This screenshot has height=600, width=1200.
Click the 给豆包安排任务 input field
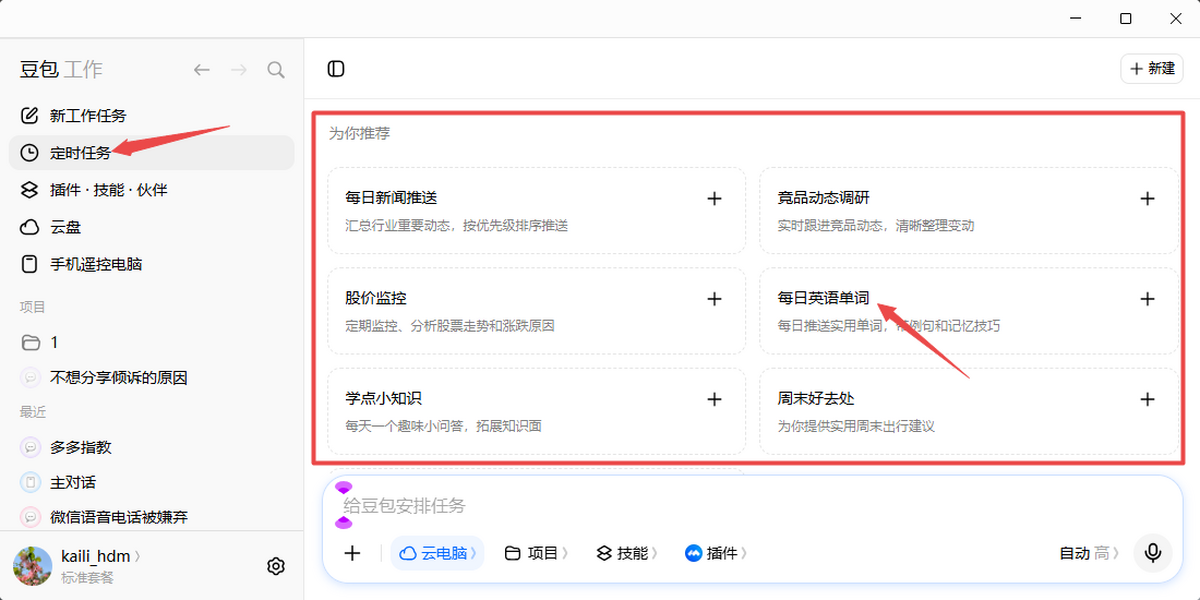752,506
